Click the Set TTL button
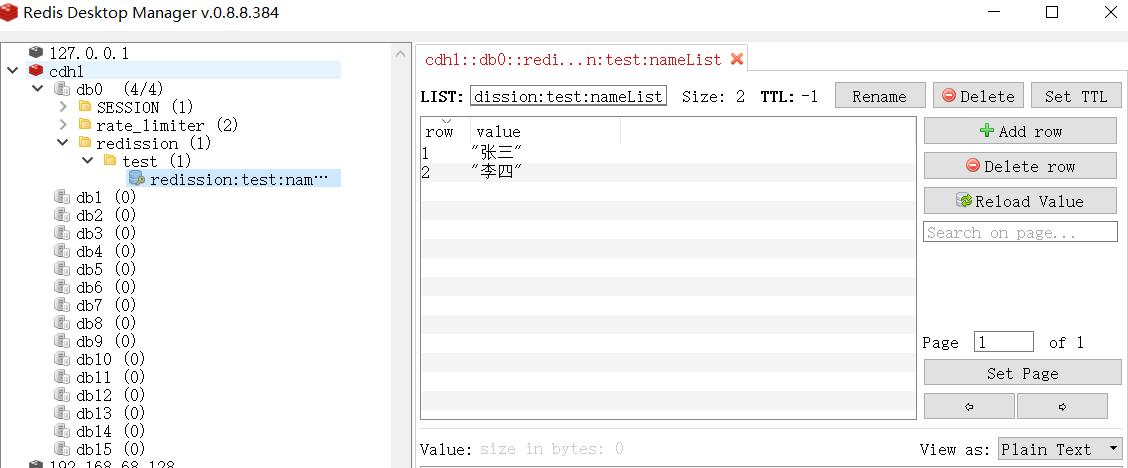Image resolution: width=1128 pixels, height=468 pixels. point(1075,96)
